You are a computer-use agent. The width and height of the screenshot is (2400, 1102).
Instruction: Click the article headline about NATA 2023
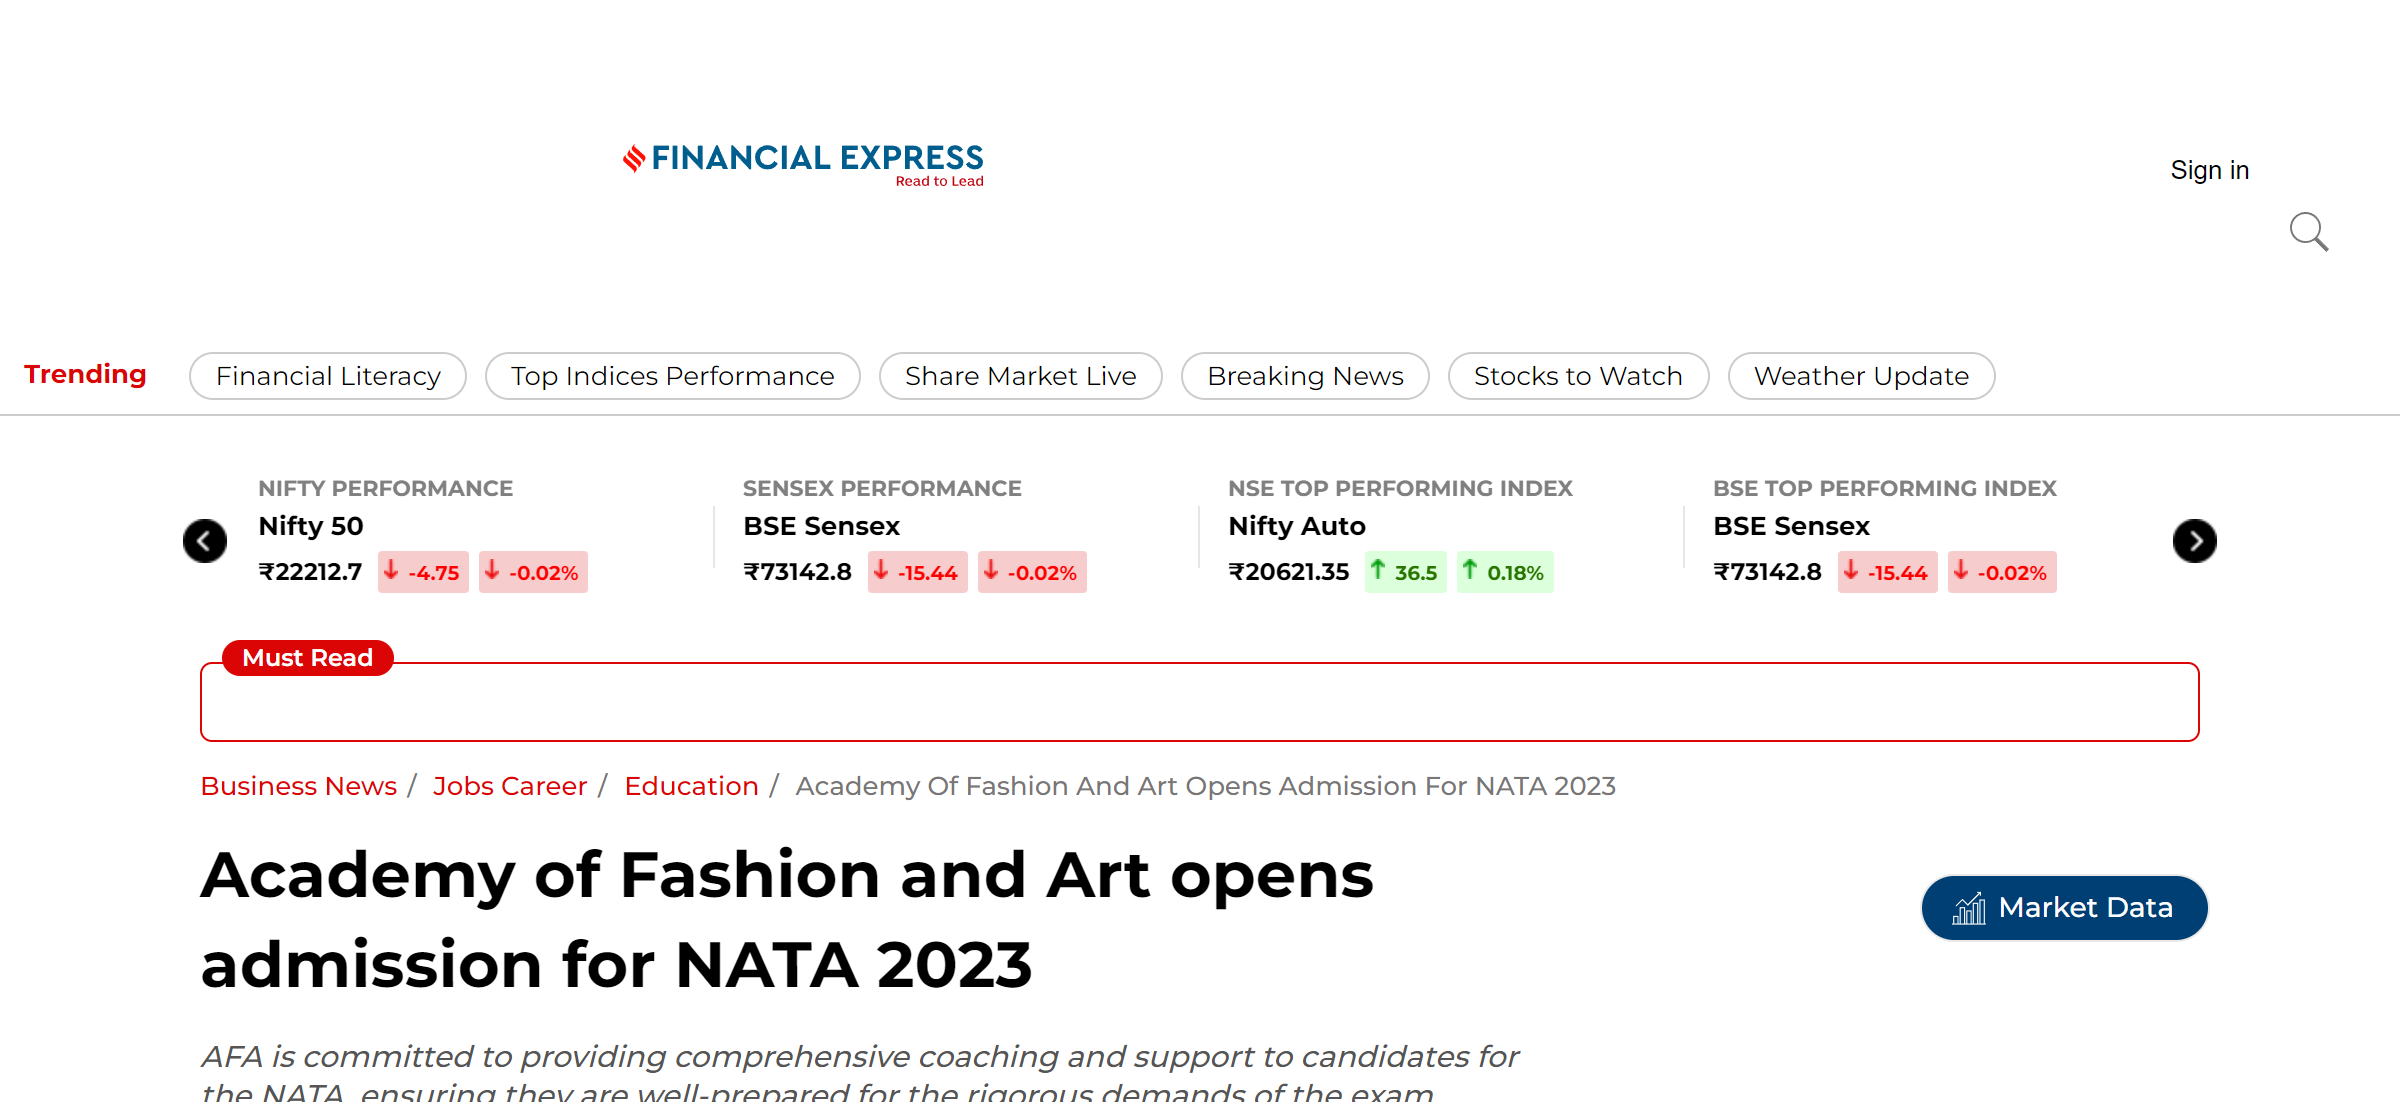click(x=787, y=920)
